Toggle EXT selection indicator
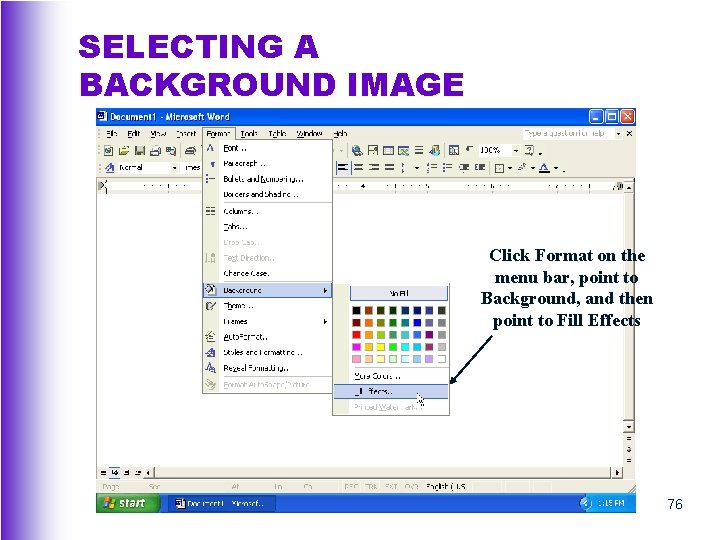Image resolution: width=720 pixels, height=540 pixels. [x=391, y=486]
